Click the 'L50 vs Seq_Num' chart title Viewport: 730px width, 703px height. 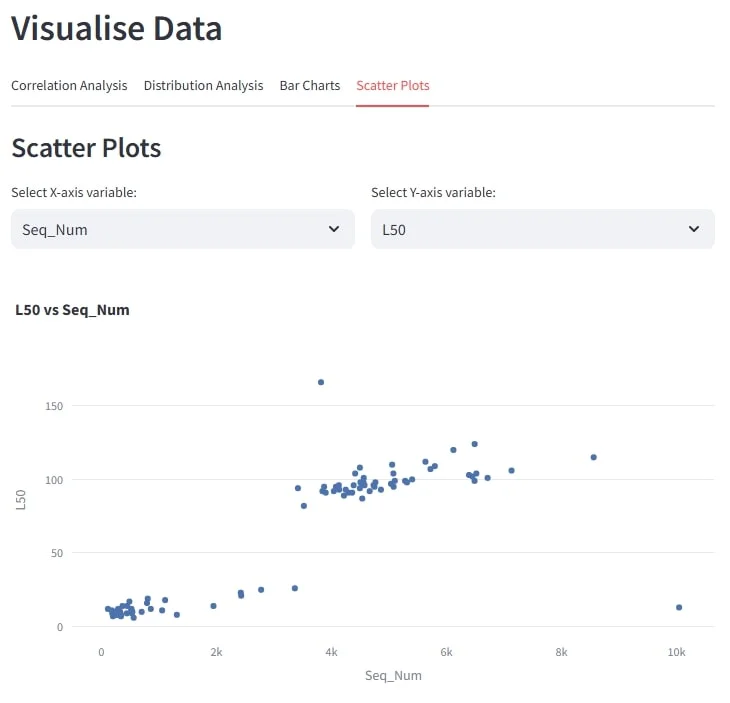[72, 310]
